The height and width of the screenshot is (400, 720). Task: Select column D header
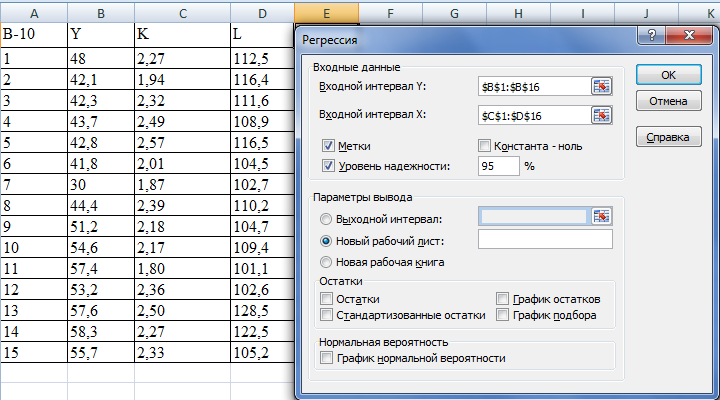(262, 14)
